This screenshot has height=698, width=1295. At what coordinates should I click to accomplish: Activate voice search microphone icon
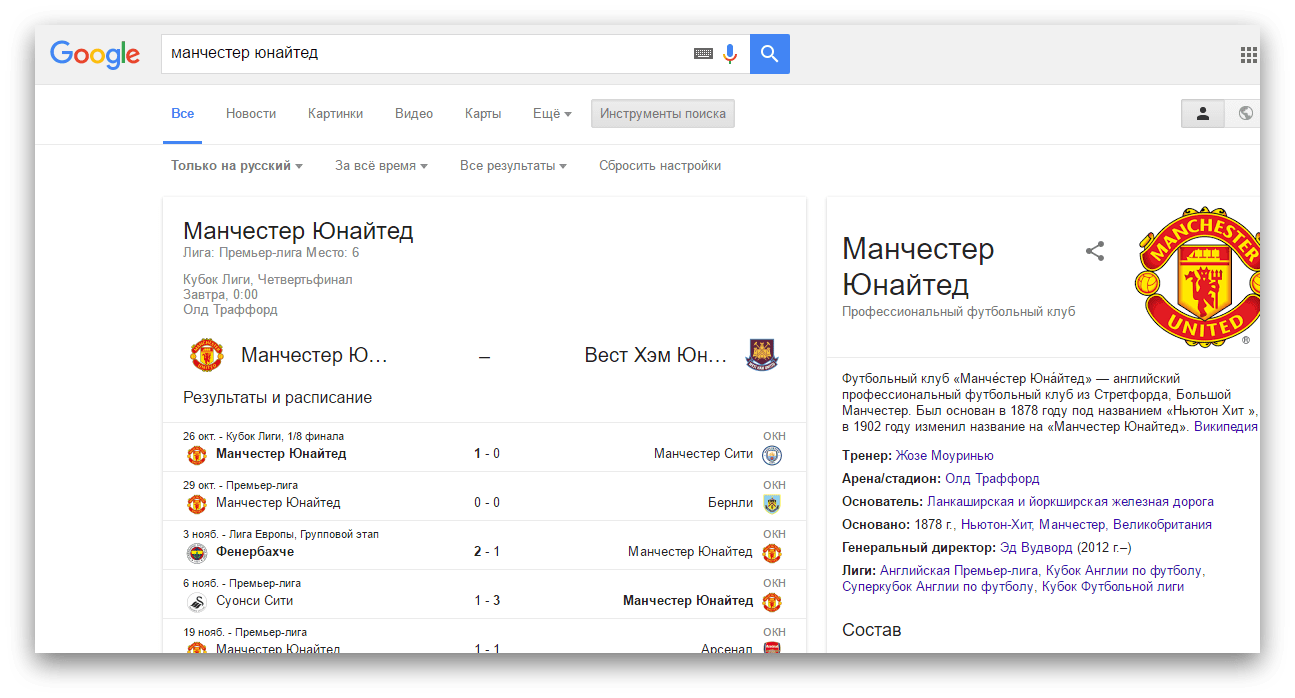tap(730, 54)
